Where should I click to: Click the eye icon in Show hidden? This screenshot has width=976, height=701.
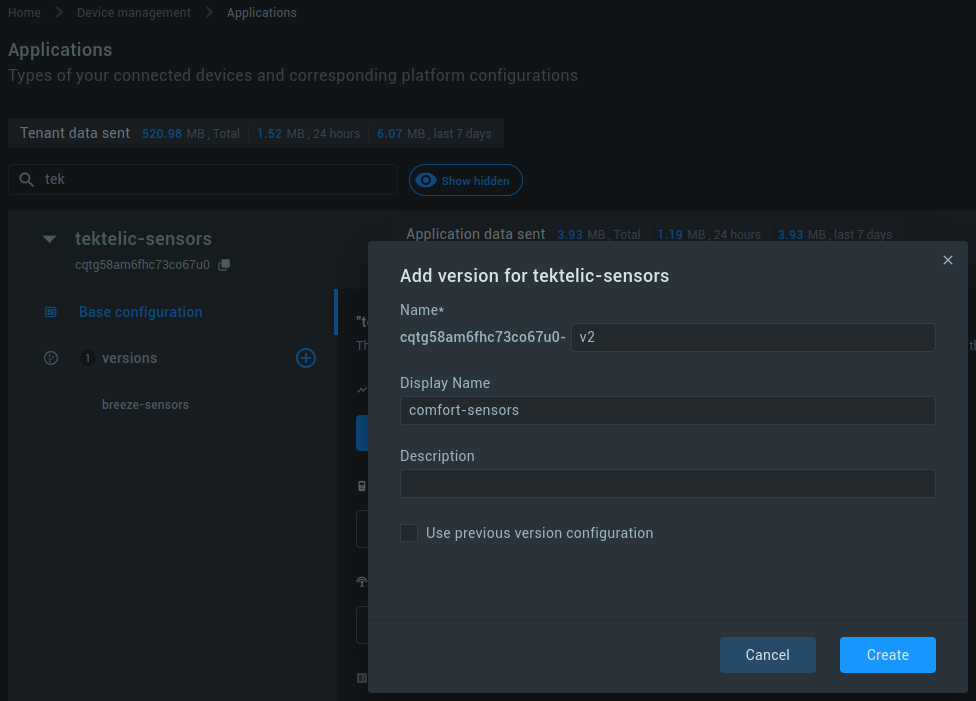click(x=427, y=181)
